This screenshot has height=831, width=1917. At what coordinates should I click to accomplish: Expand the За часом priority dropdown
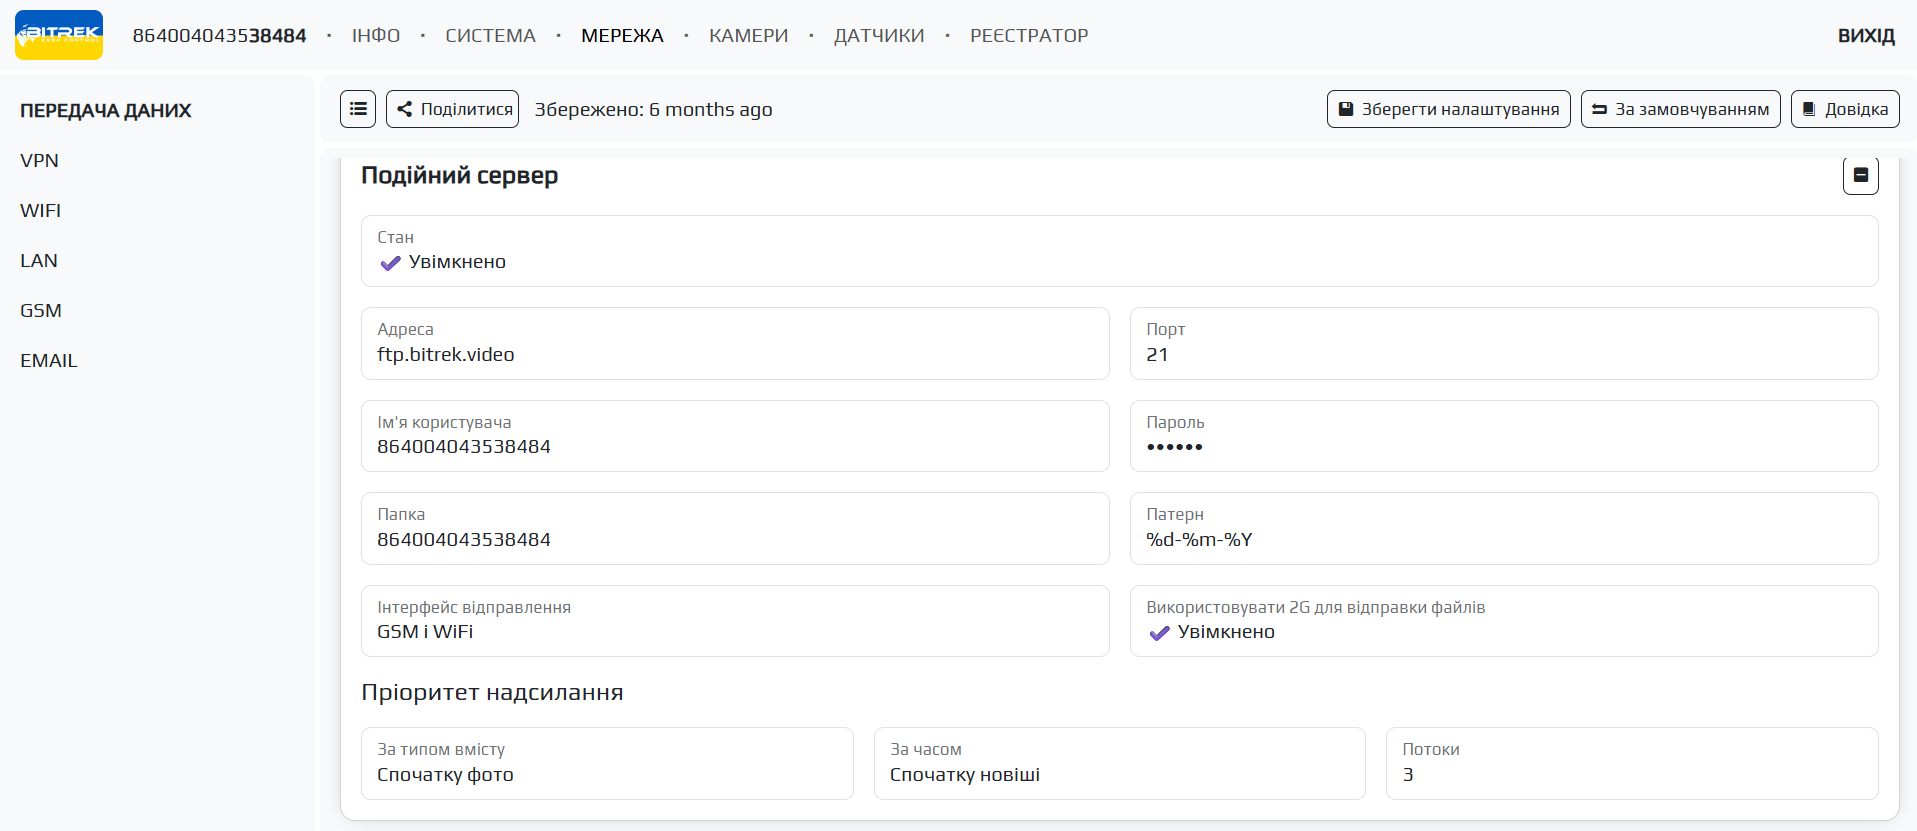click(1118, 774)
